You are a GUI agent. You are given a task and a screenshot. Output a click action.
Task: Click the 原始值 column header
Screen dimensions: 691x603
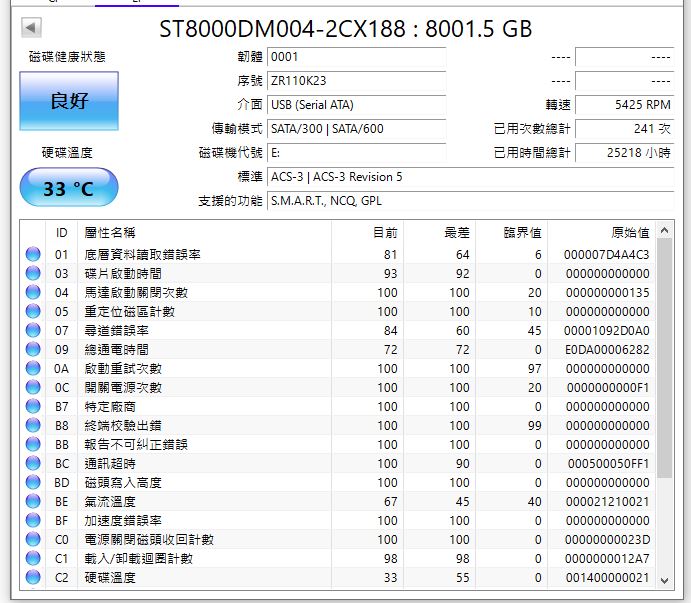(602, 232)
